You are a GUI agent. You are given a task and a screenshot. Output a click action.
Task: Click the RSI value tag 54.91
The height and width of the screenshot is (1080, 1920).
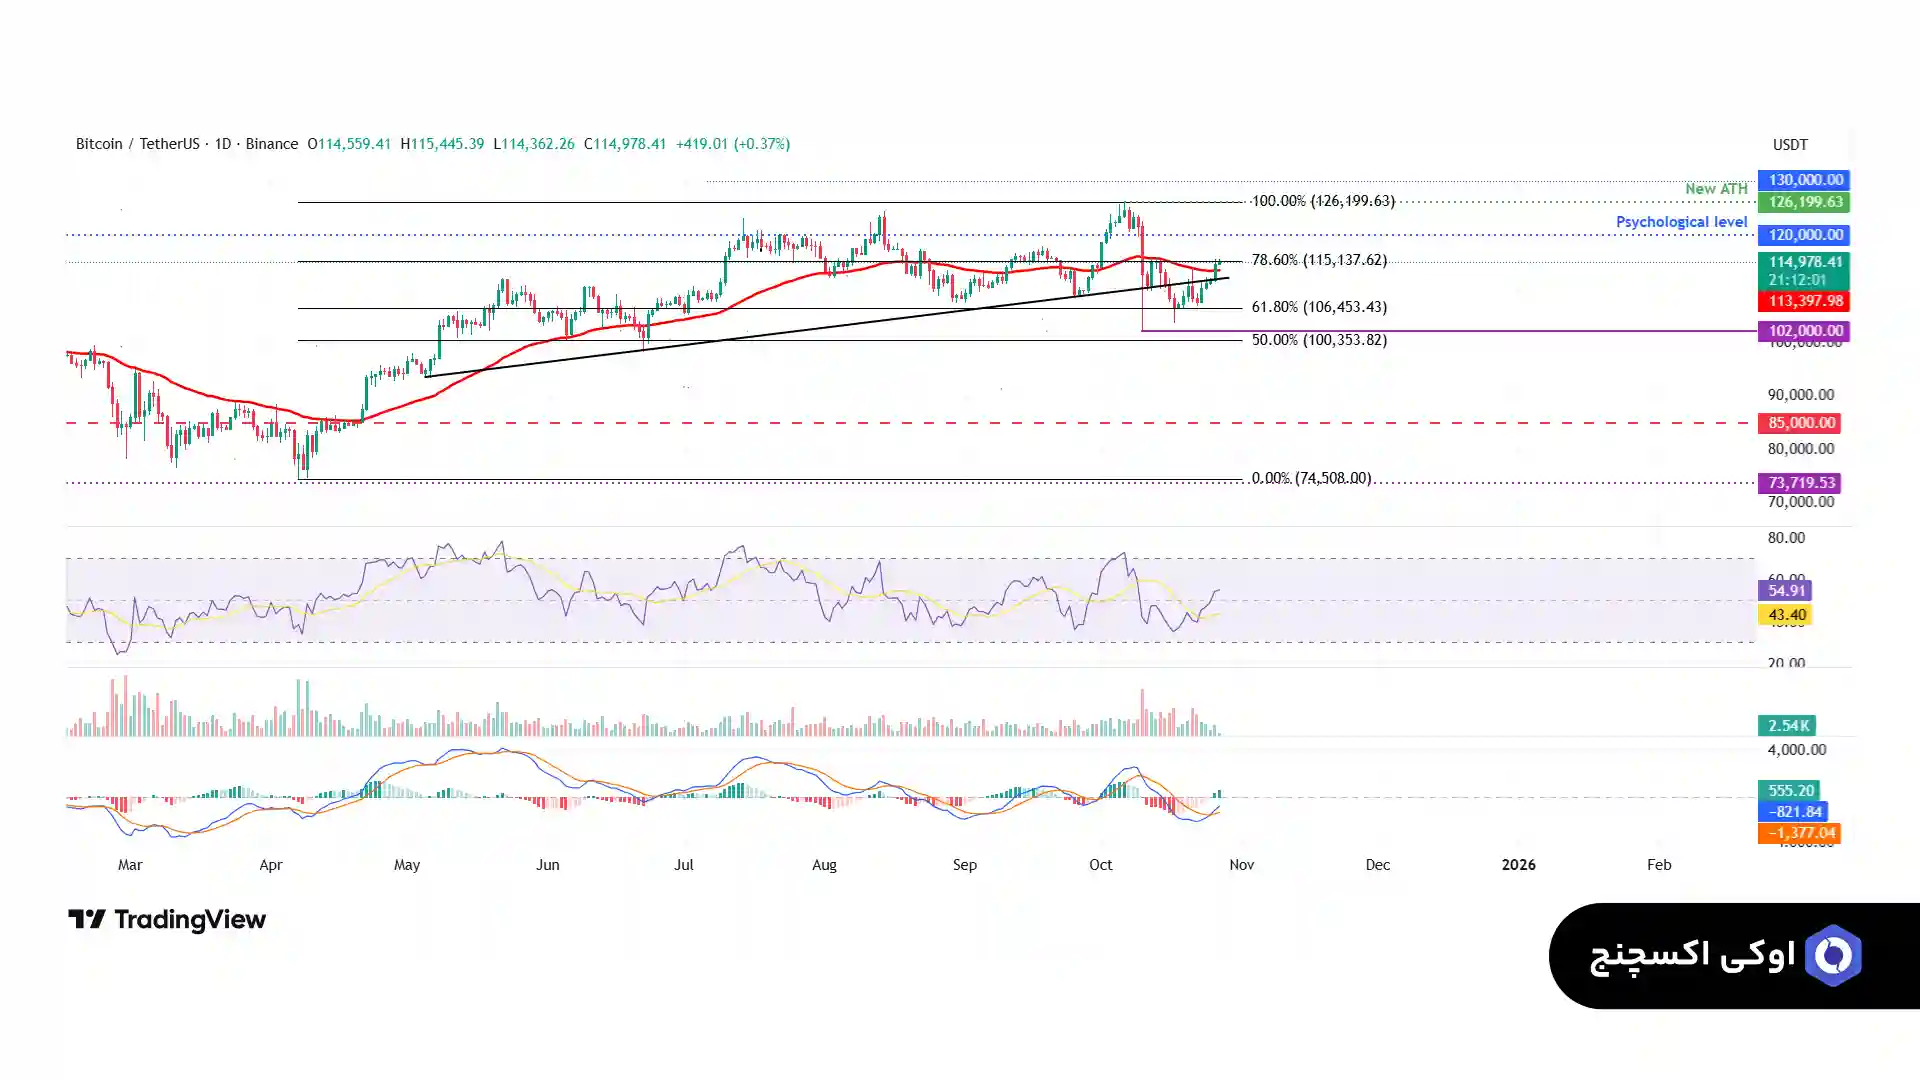click(1785, 591)
